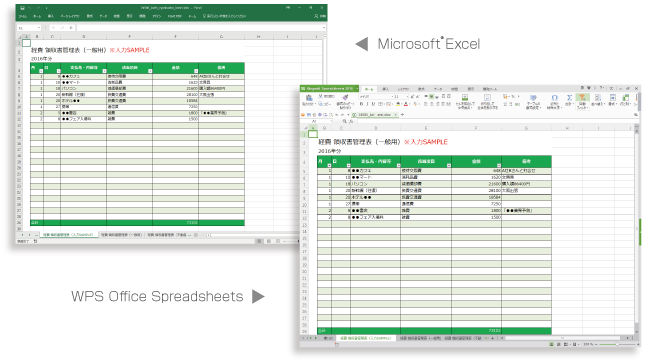646x364 pixels.
Task: Open Foxit PDF tab in Microsoft Excel
Action: tap(174, 16)
